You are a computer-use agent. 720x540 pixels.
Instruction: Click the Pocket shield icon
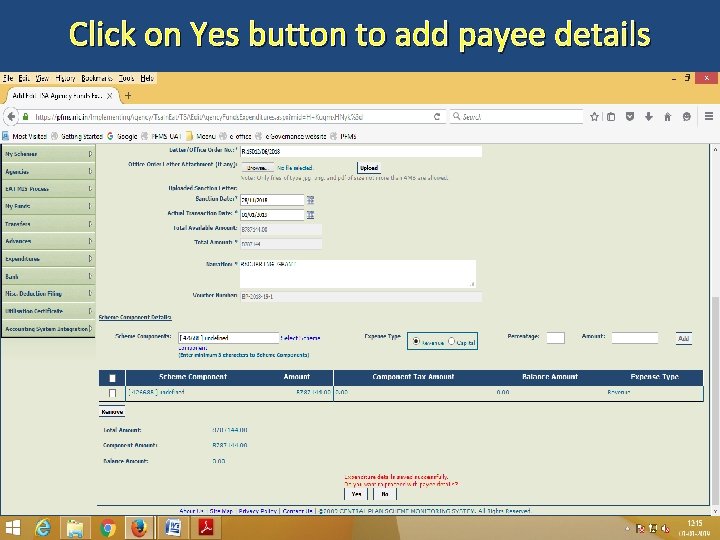(630, 117)
